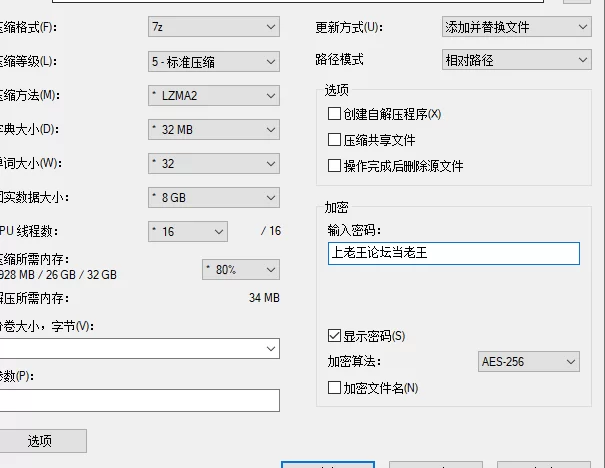The image size is (605, 468).
Task: Open compression level dropdown showing 5 - 标准压缩
Action: (x=214, y=61)
